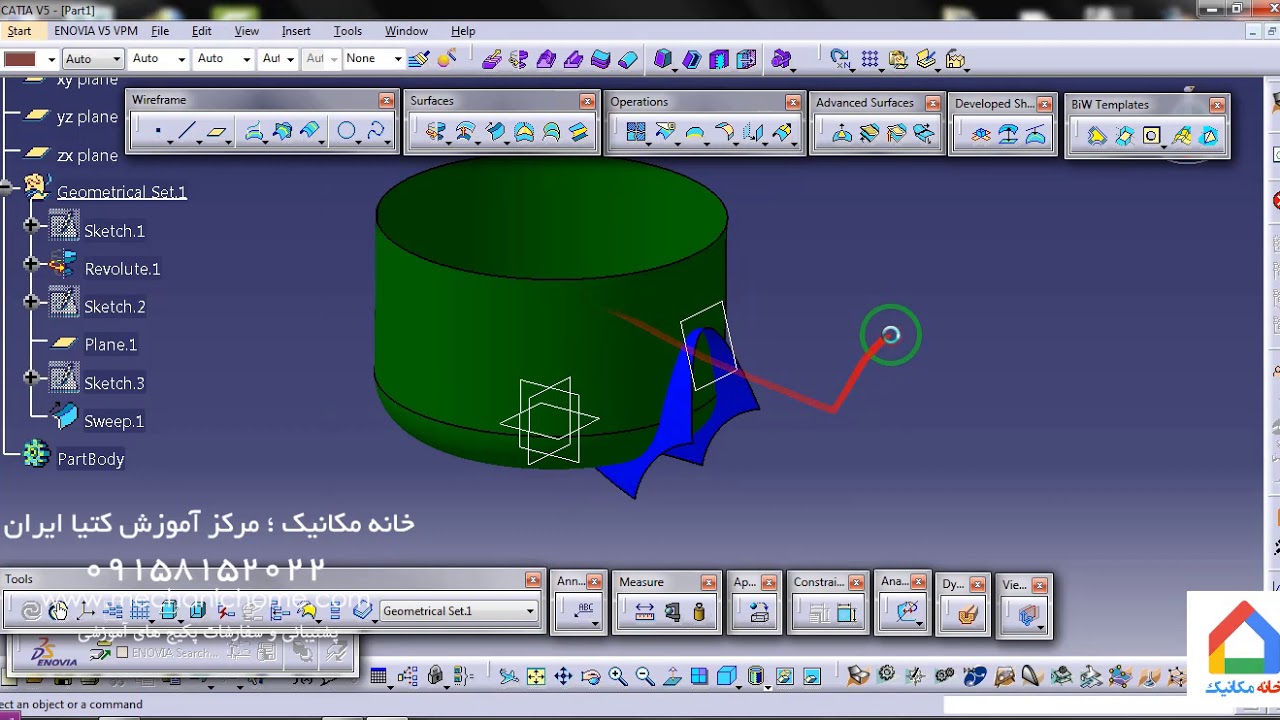
Task: Click the Boundary icon in Operations toolbar
Action: click(694, 132)
